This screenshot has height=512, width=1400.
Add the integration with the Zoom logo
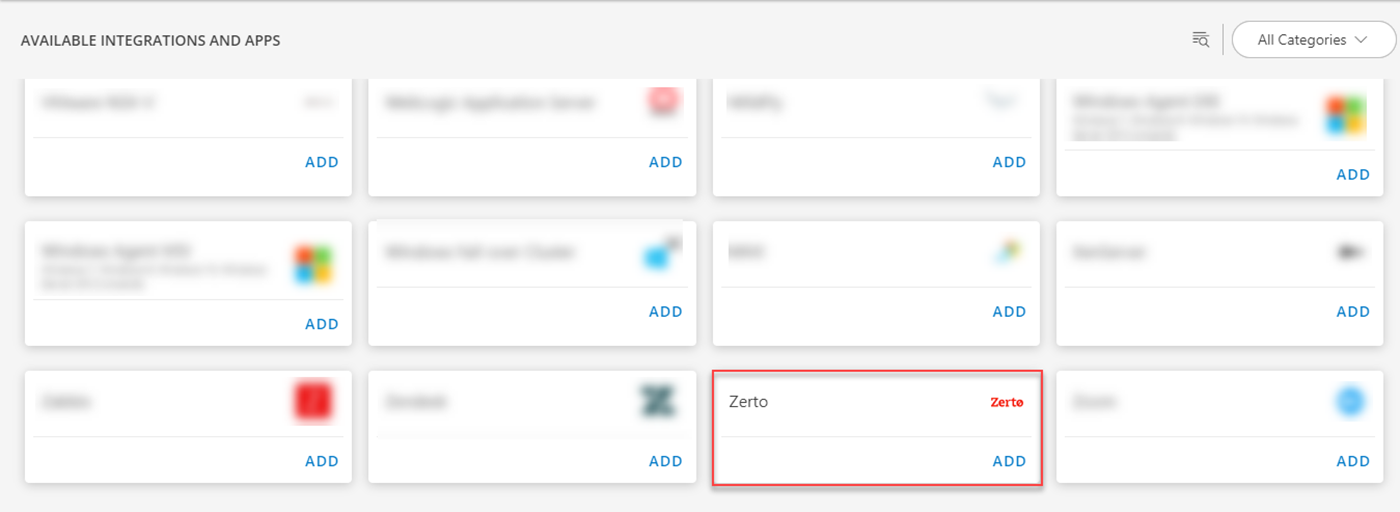tap(1353, 461)
